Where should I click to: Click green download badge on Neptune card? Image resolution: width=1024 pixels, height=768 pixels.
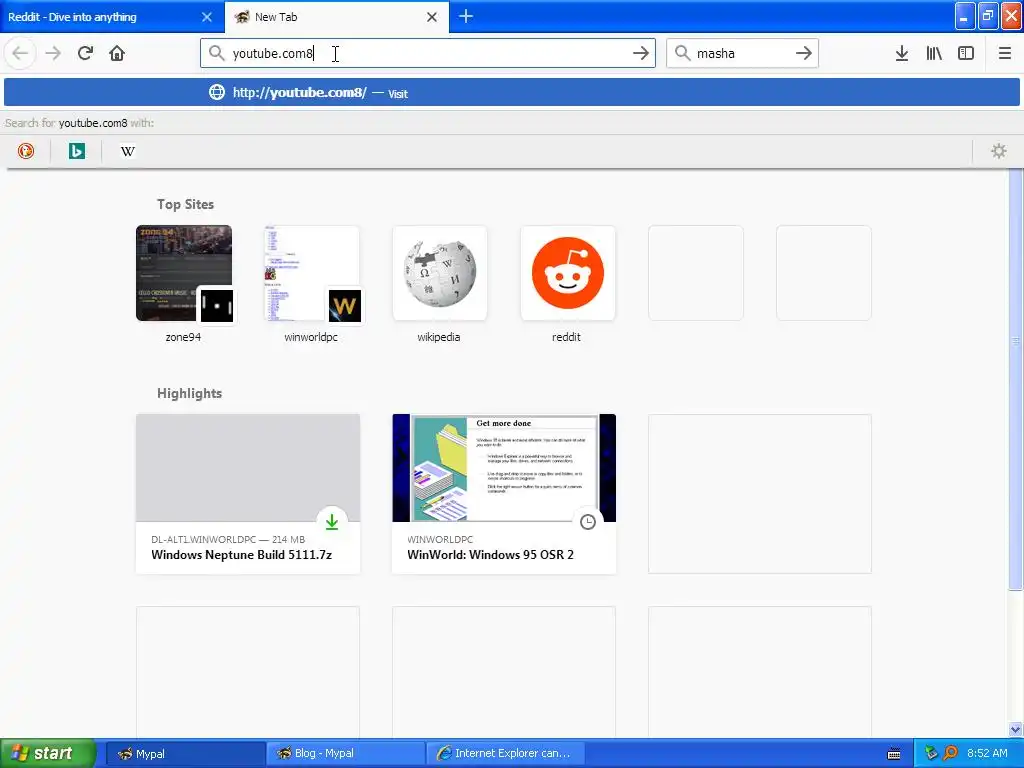(x=332, y=522)
